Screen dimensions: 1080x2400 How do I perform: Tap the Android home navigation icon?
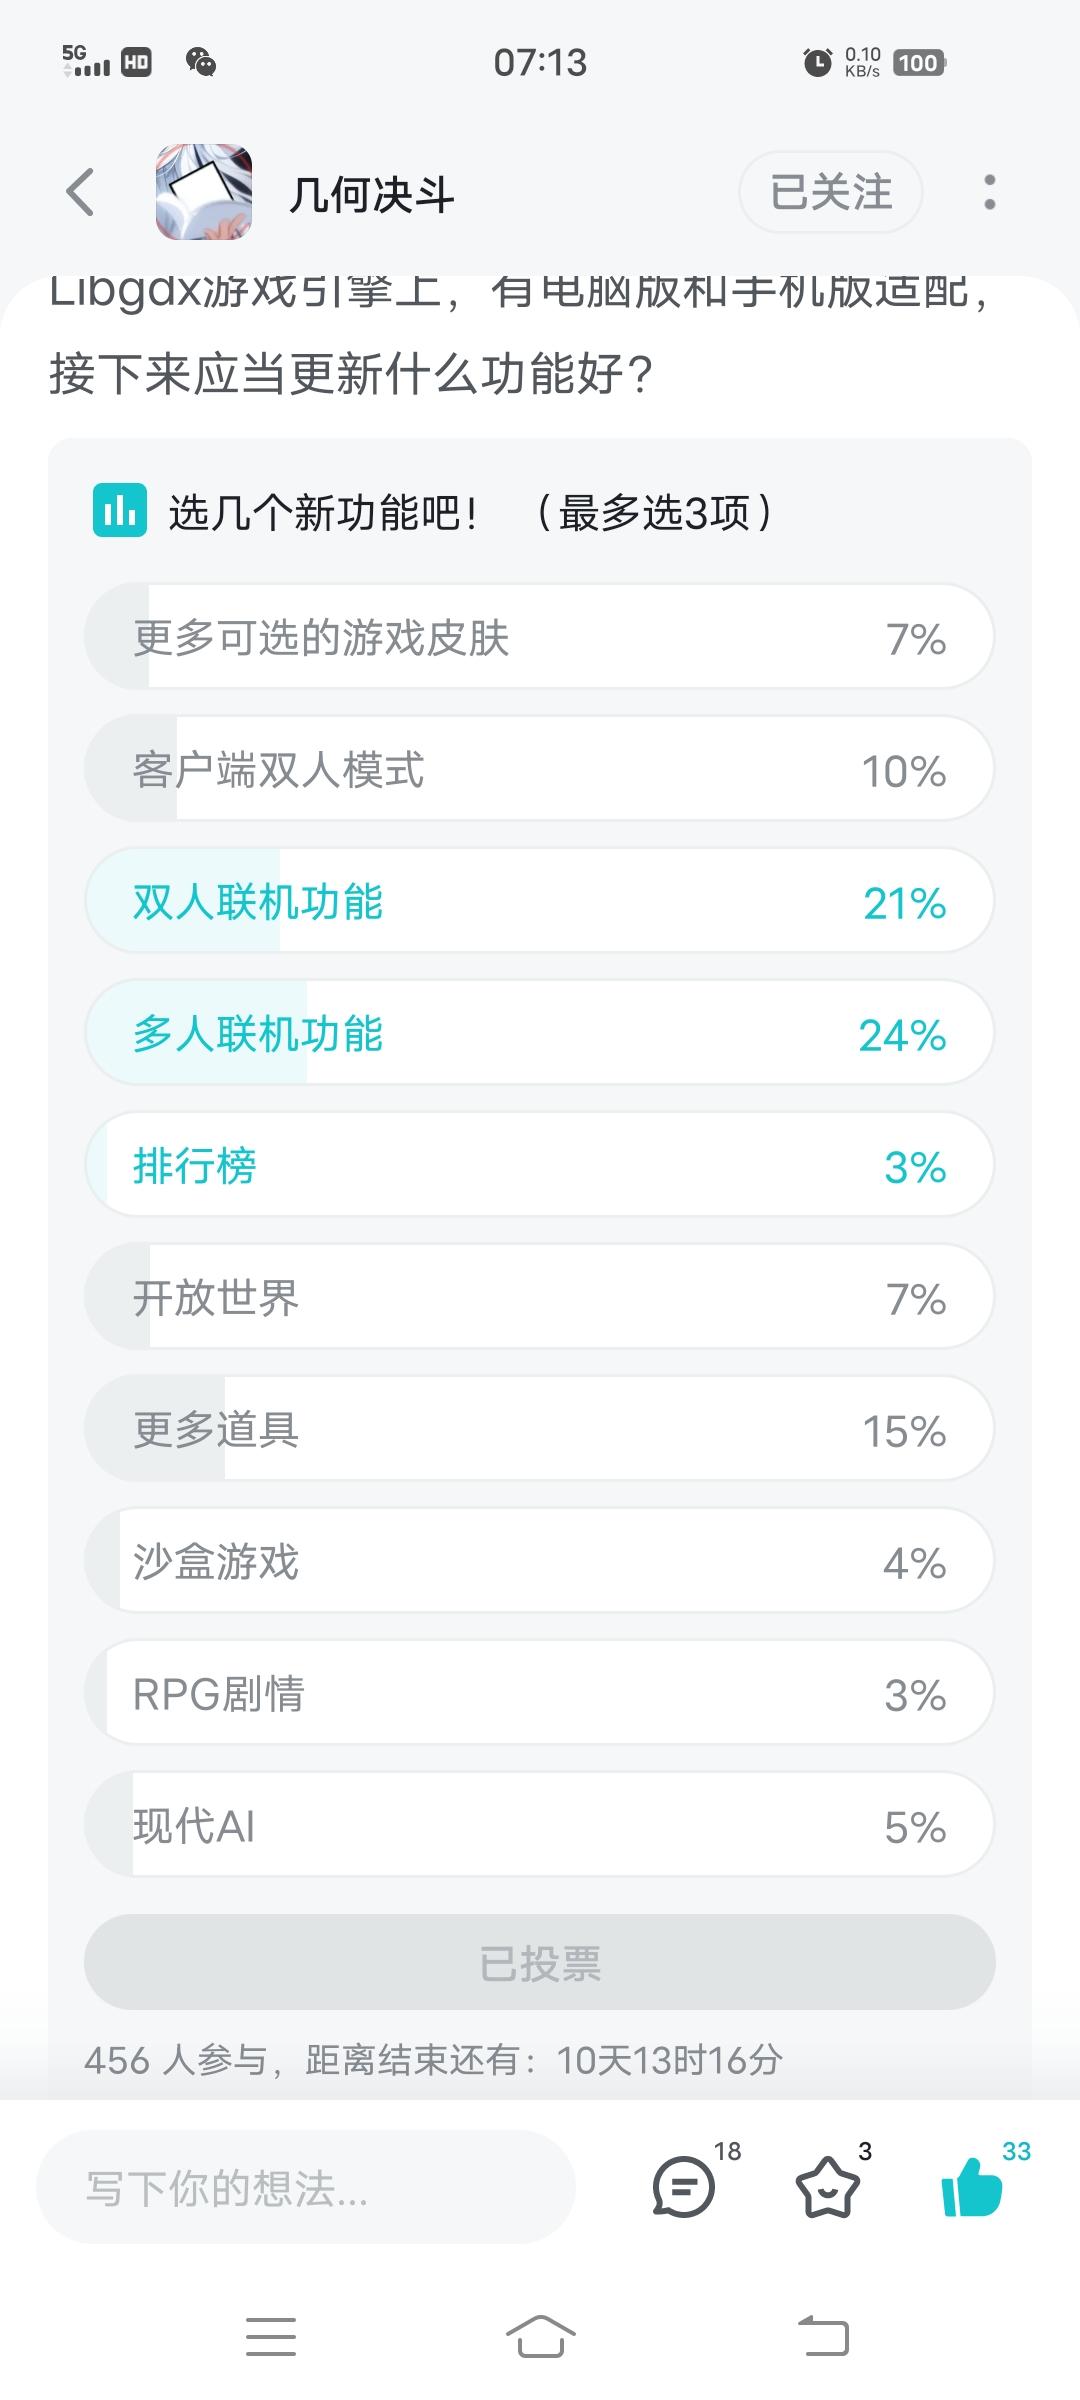(540, 2337)
